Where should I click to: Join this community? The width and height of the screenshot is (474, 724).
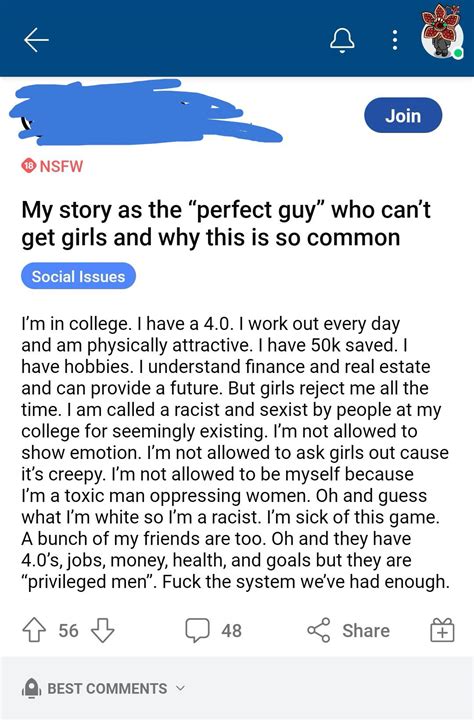[403, 115]
